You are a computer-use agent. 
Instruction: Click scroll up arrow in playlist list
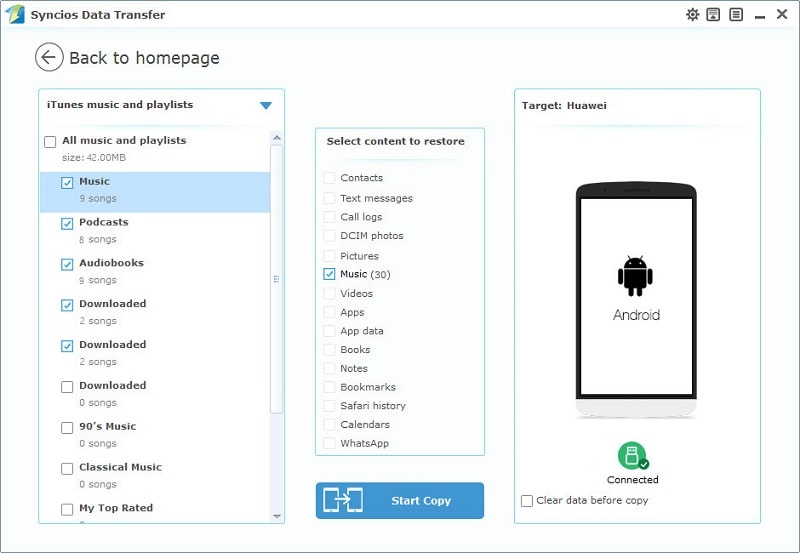(277, 138)
